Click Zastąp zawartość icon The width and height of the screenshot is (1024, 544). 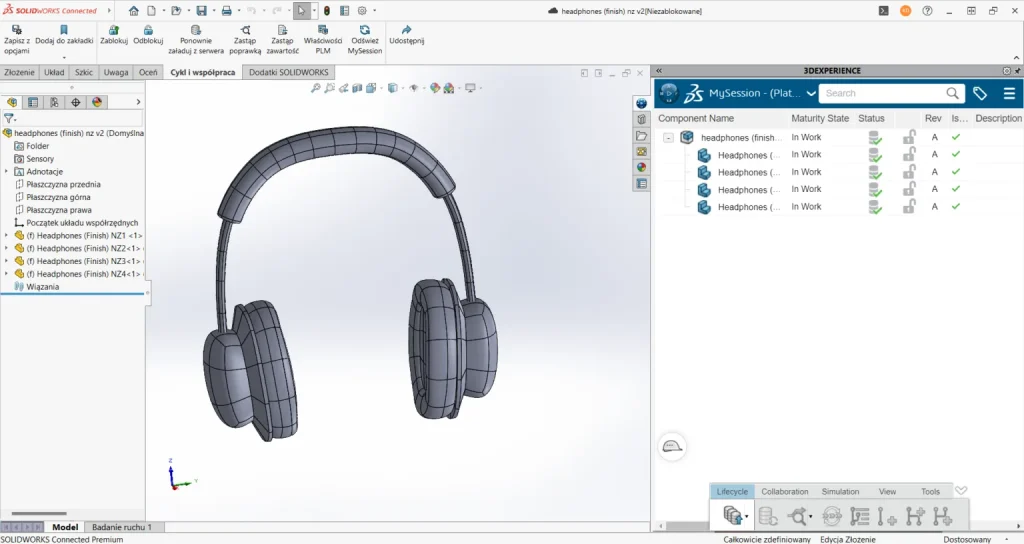coord(282,29)
